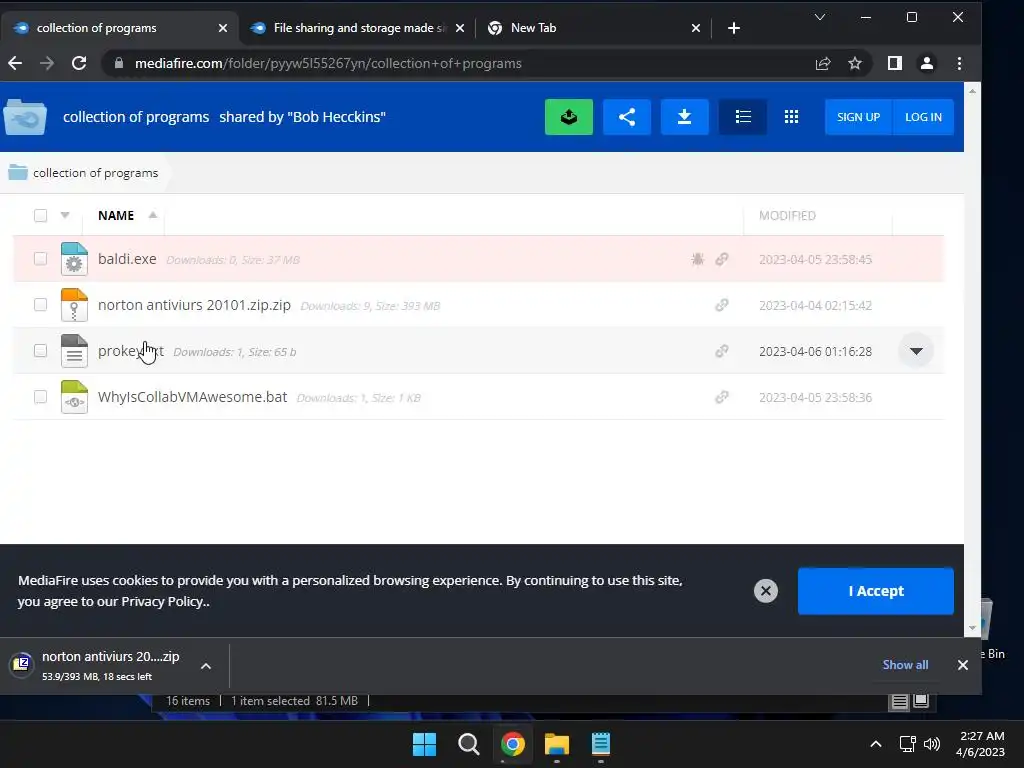
Task: Click the share folder icon button
Action: 627,117
